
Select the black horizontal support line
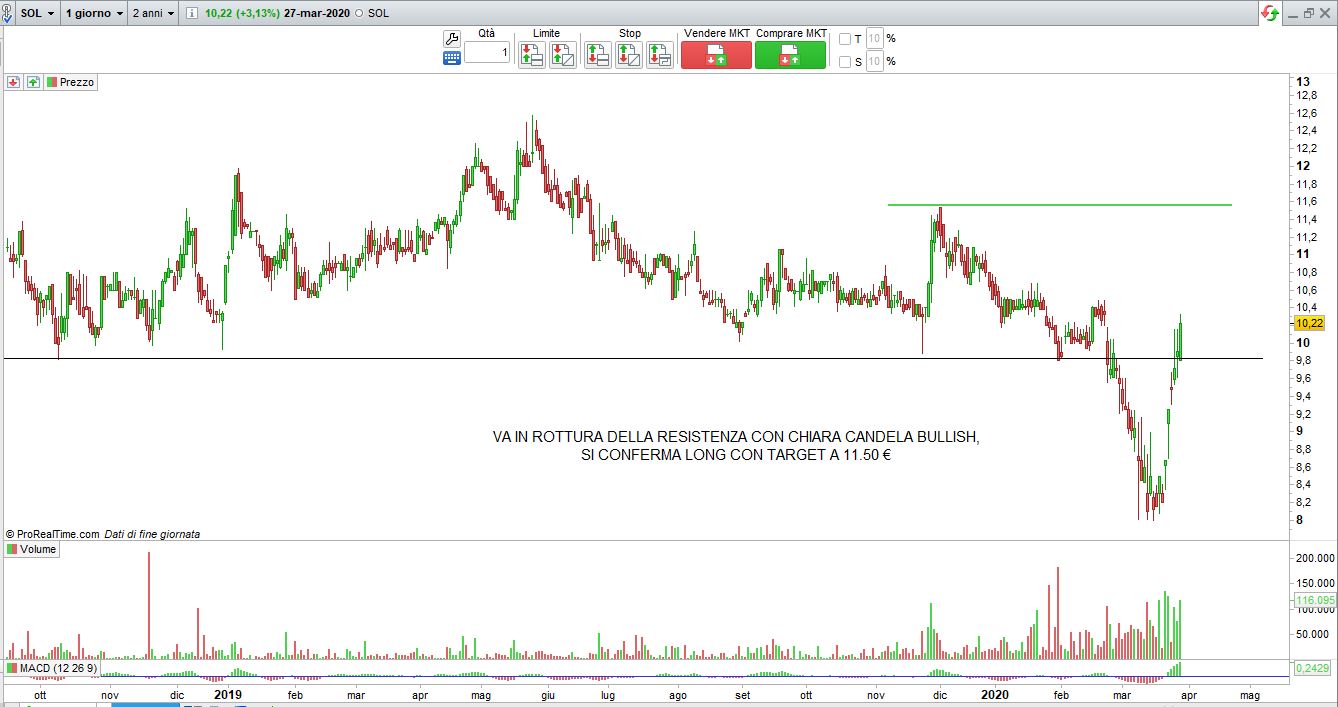(633, 358)
